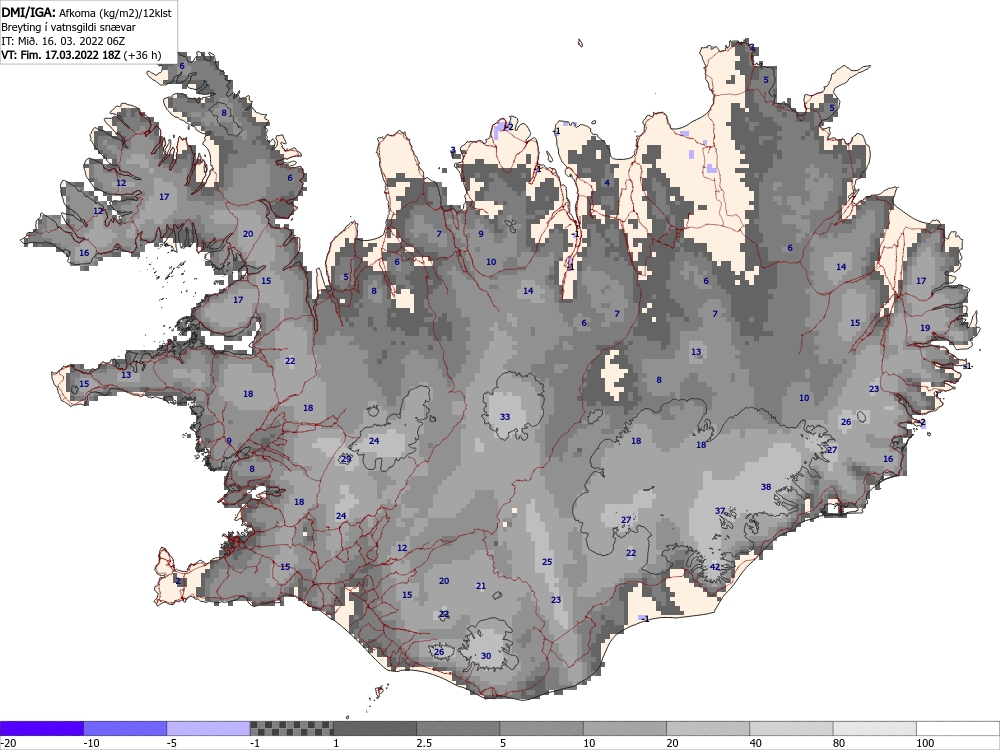Click the light lavender -5 to -1 legend swatch
Screen dimensions: 1000x750
209,728
